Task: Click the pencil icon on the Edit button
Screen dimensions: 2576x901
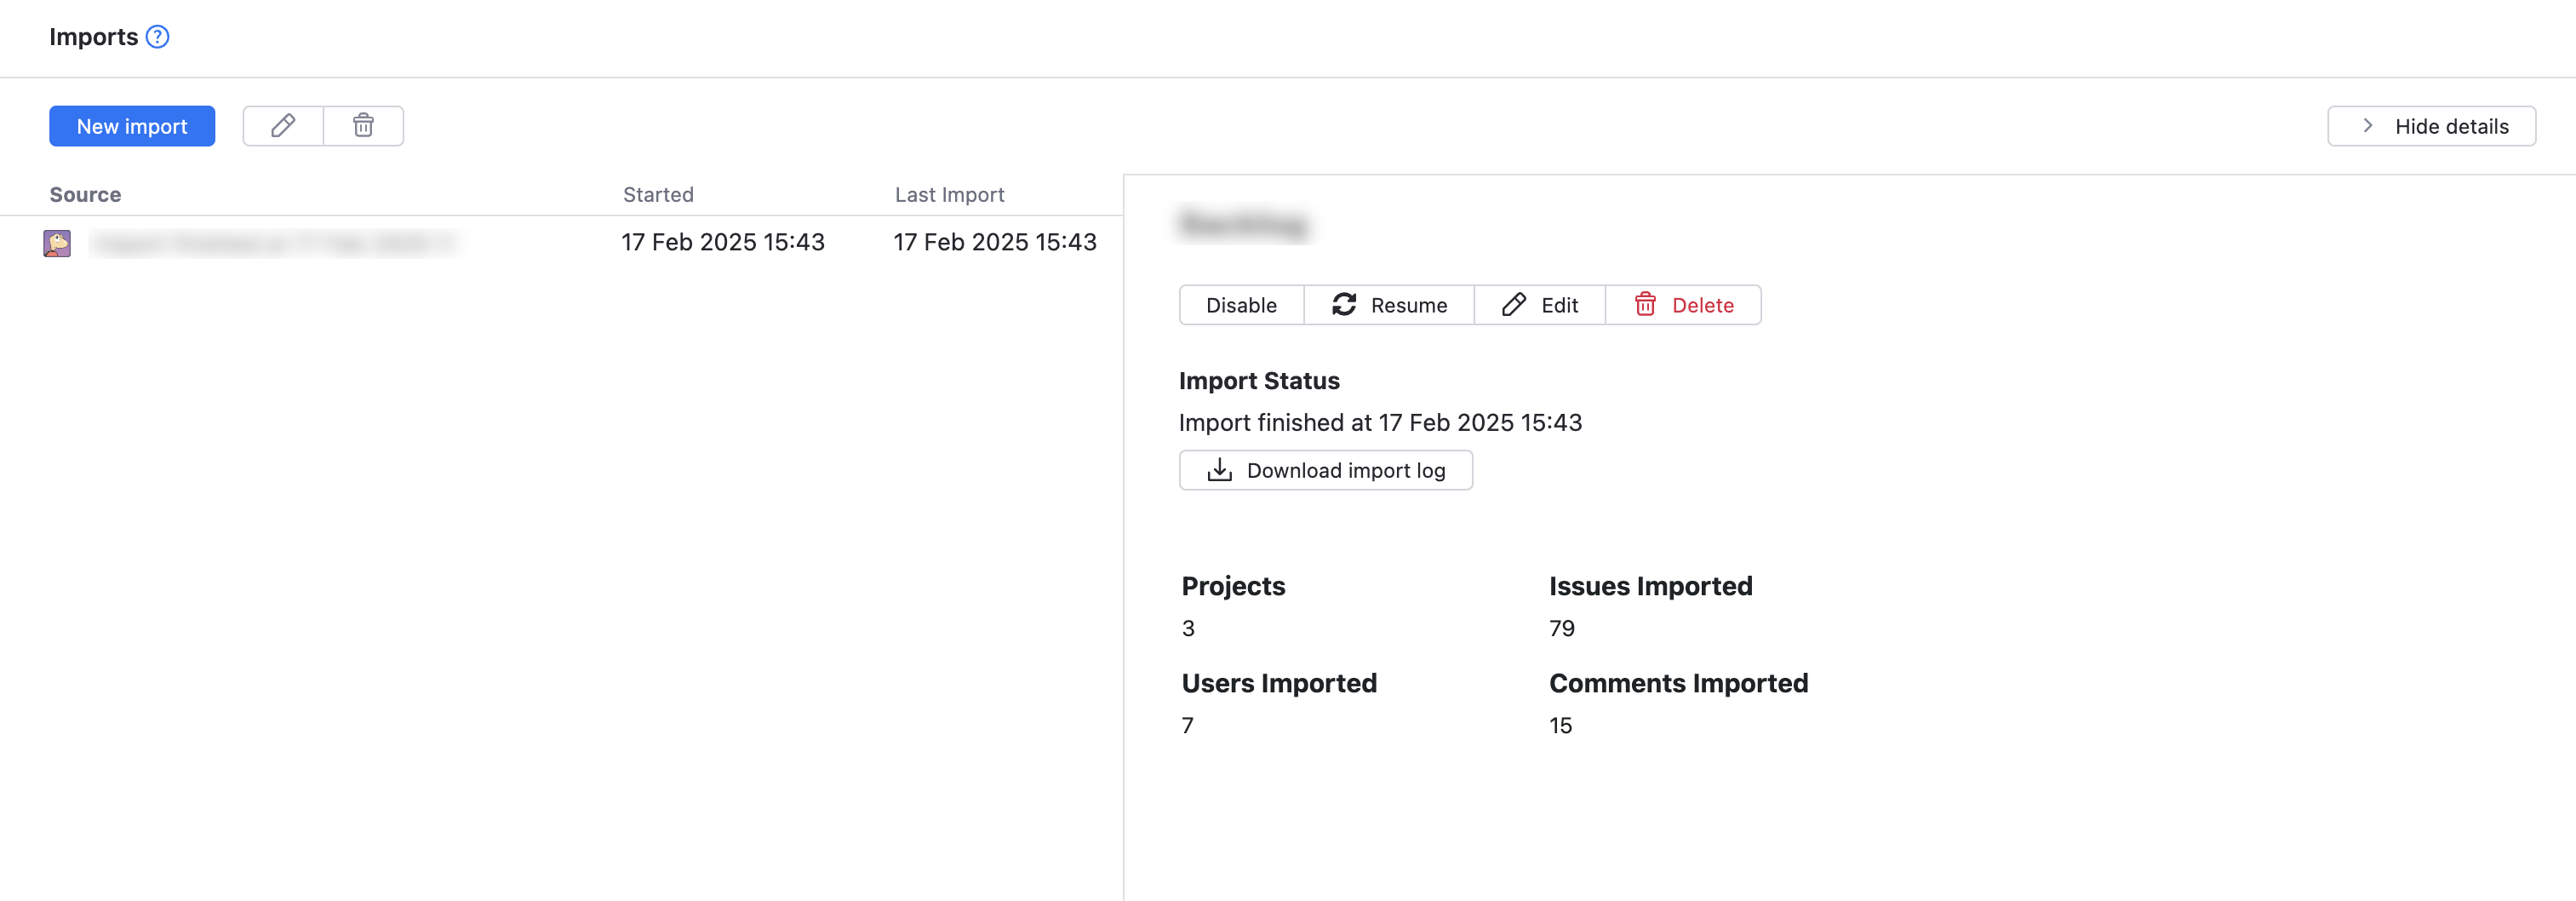Action: 1513,304
